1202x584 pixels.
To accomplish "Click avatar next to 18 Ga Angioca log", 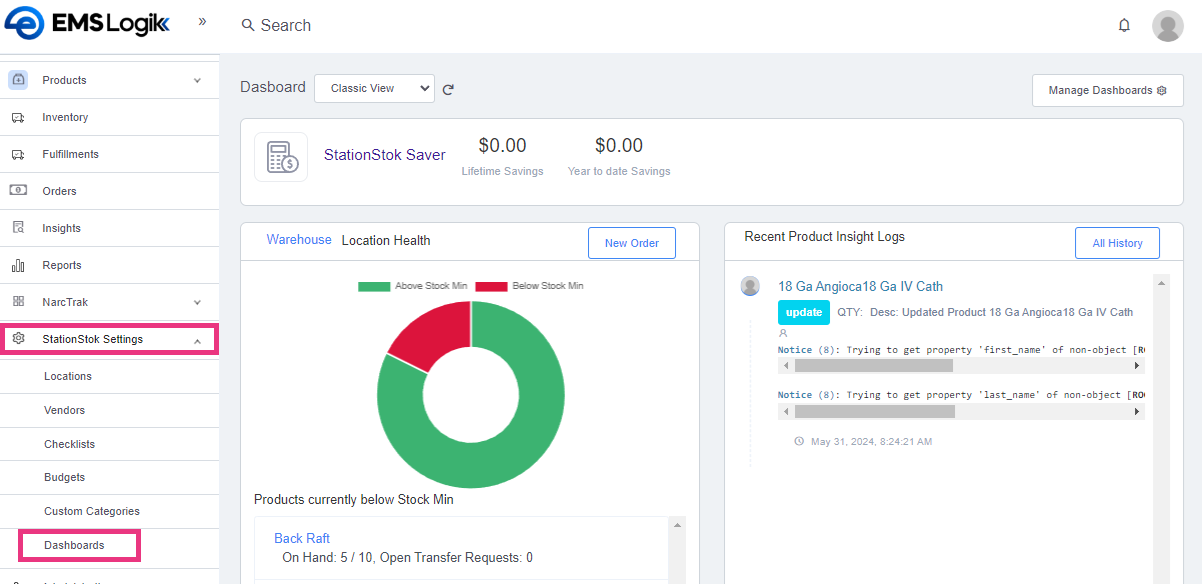I will point(750,286).
